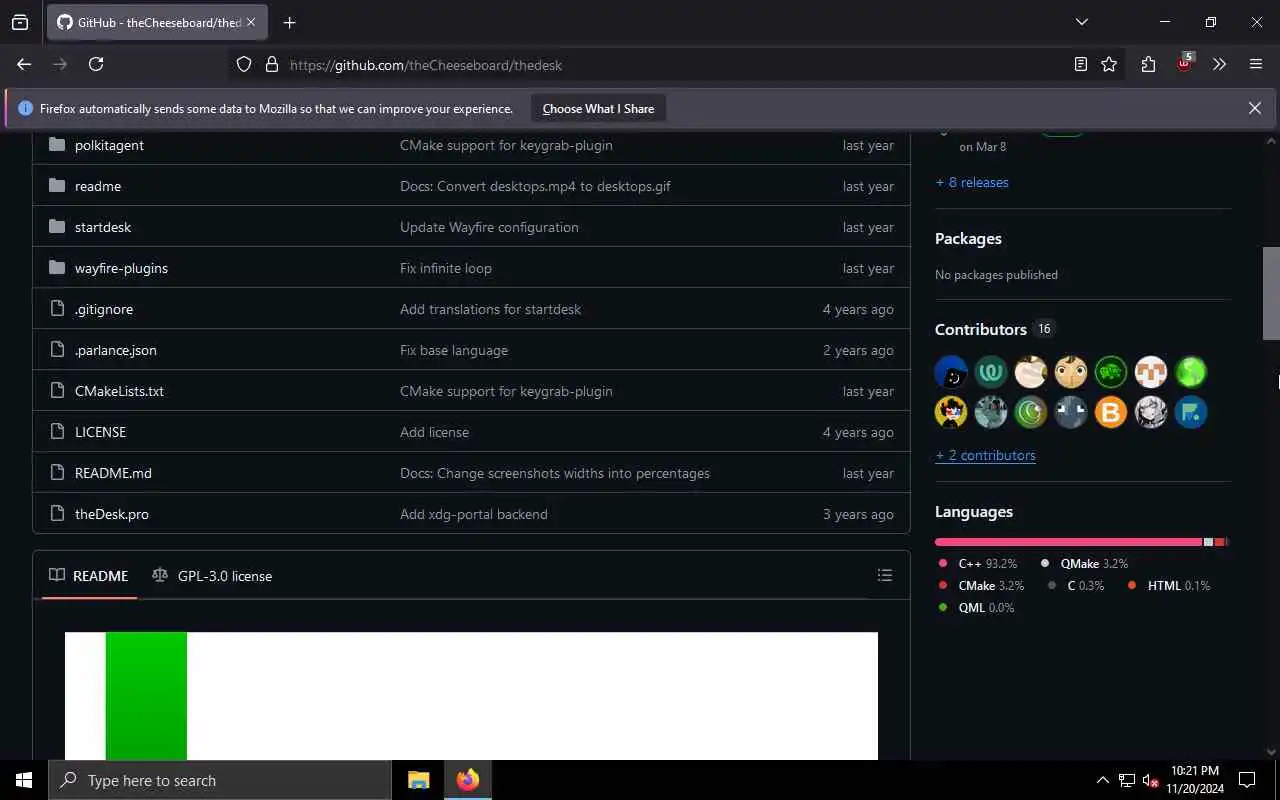Switch to the GPL-3.0 license tab
This screenshot has width=1280, height=800.
point(212,576)
